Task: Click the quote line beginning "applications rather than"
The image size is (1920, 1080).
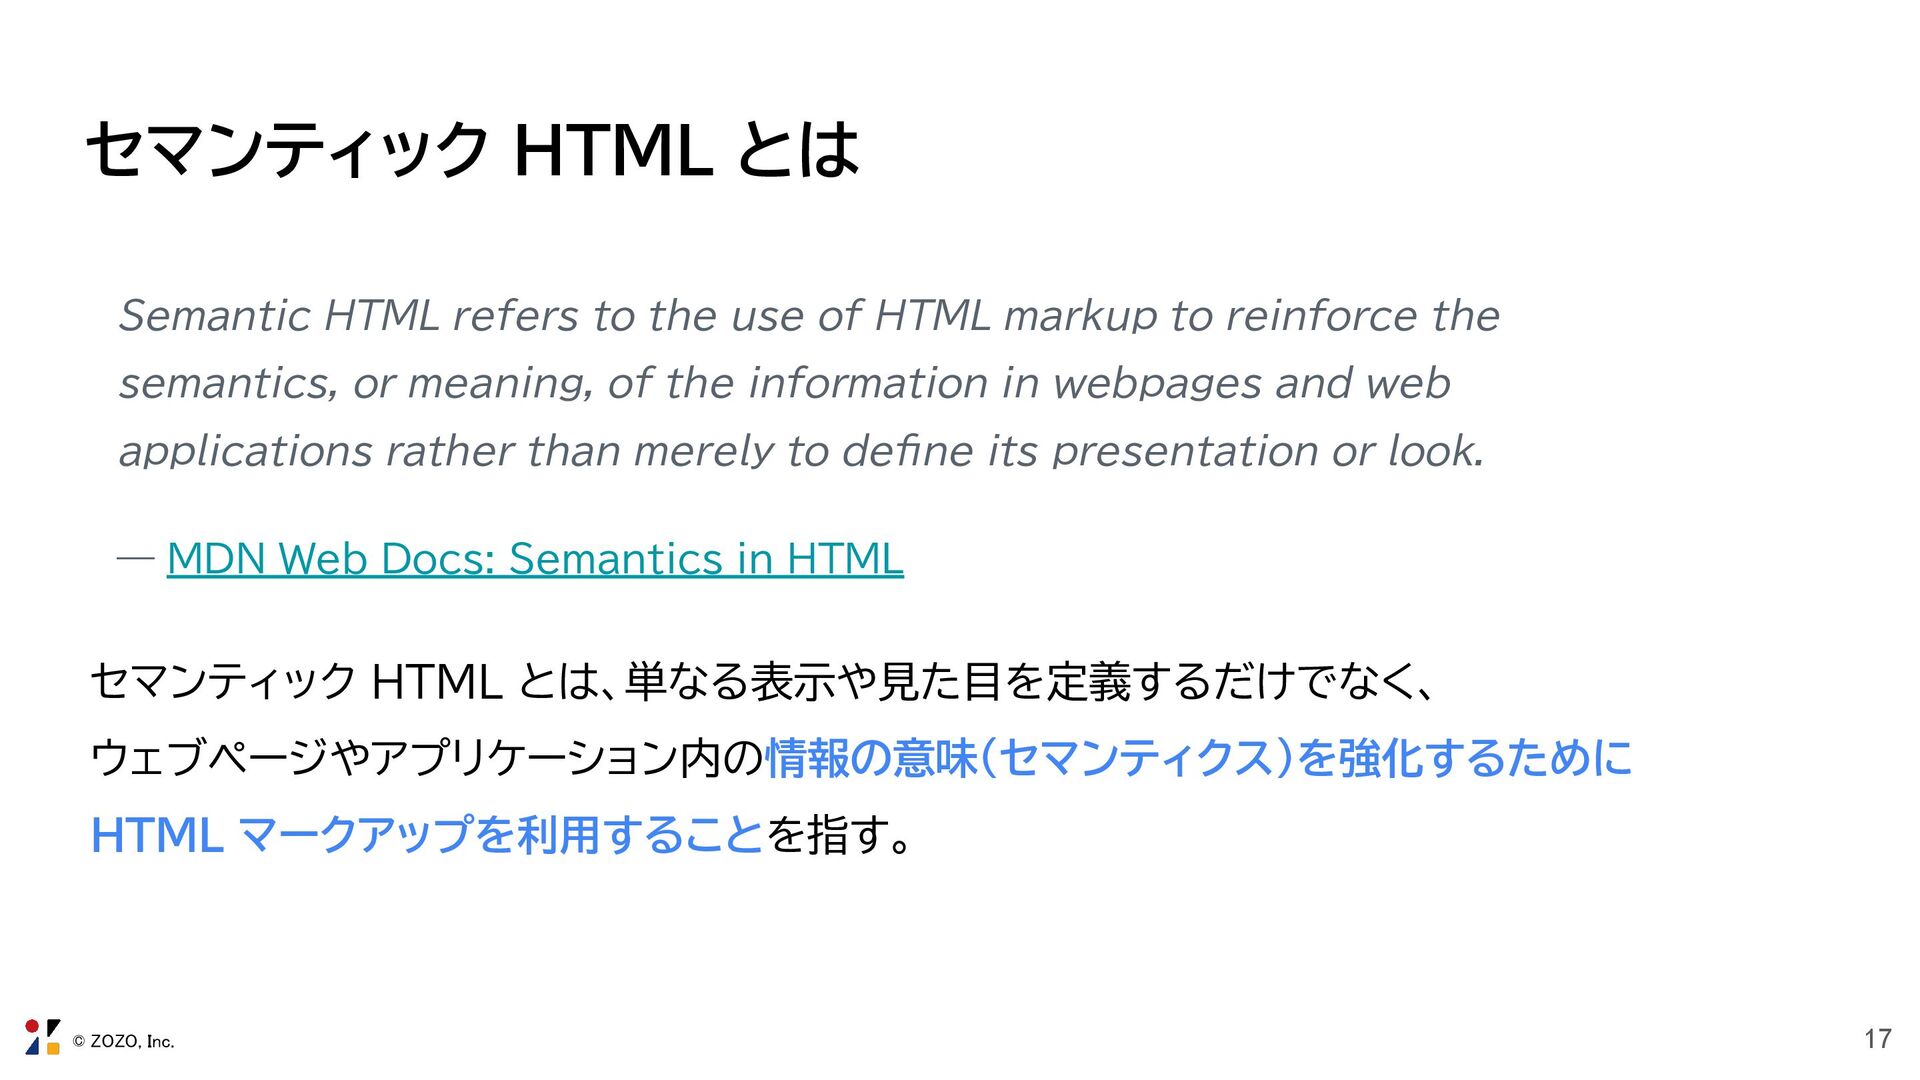Action: (x=800, y=451)
